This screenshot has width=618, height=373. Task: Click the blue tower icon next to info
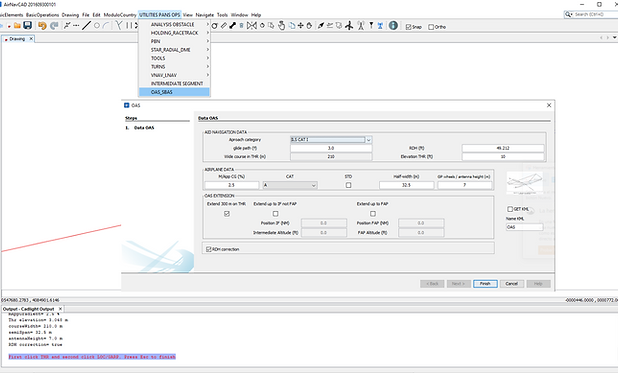(x=380, y=26)
